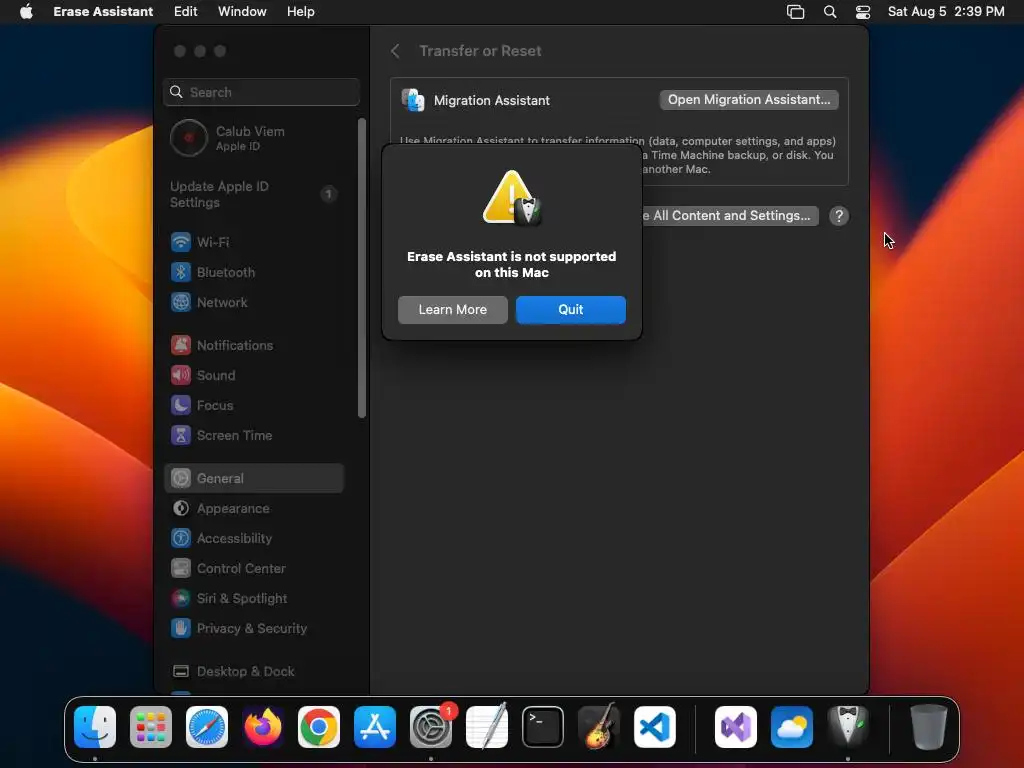Go back with the chevron beside Transfer or Reset
The image size is (1024, 768).
tap(395, 51)
